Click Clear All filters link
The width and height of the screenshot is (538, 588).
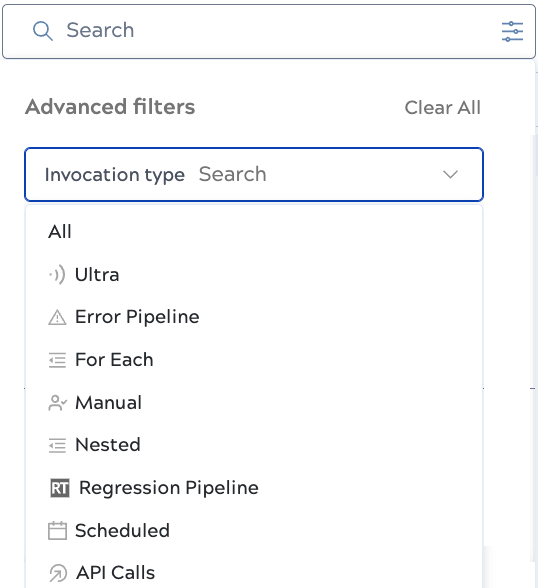tap(442, 108)
